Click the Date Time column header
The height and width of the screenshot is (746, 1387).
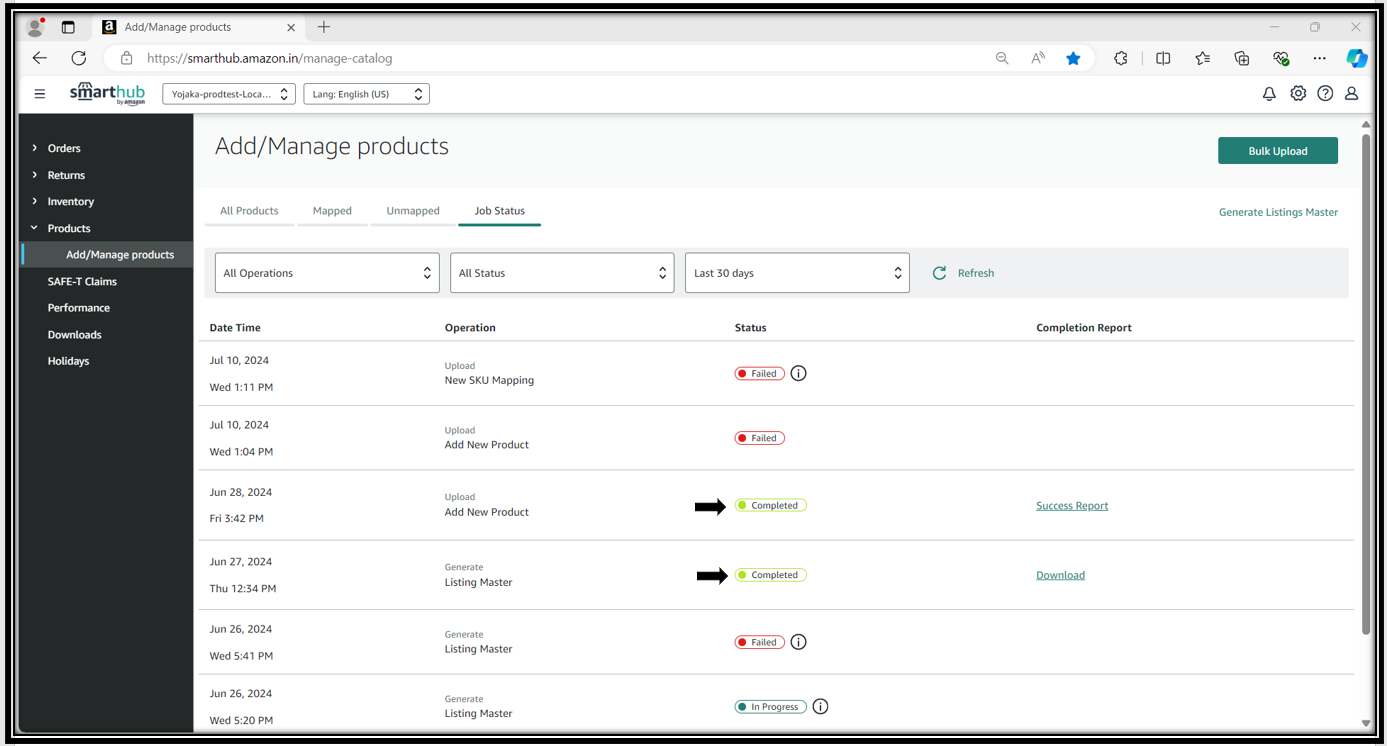click(x=235, y=328)
